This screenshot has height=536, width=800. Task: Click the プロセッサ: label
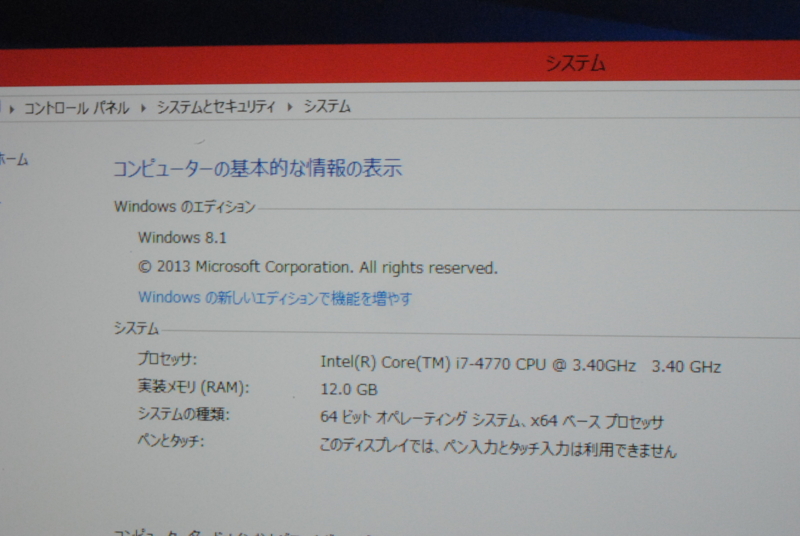pyautogui.click(x=167, y=359)
